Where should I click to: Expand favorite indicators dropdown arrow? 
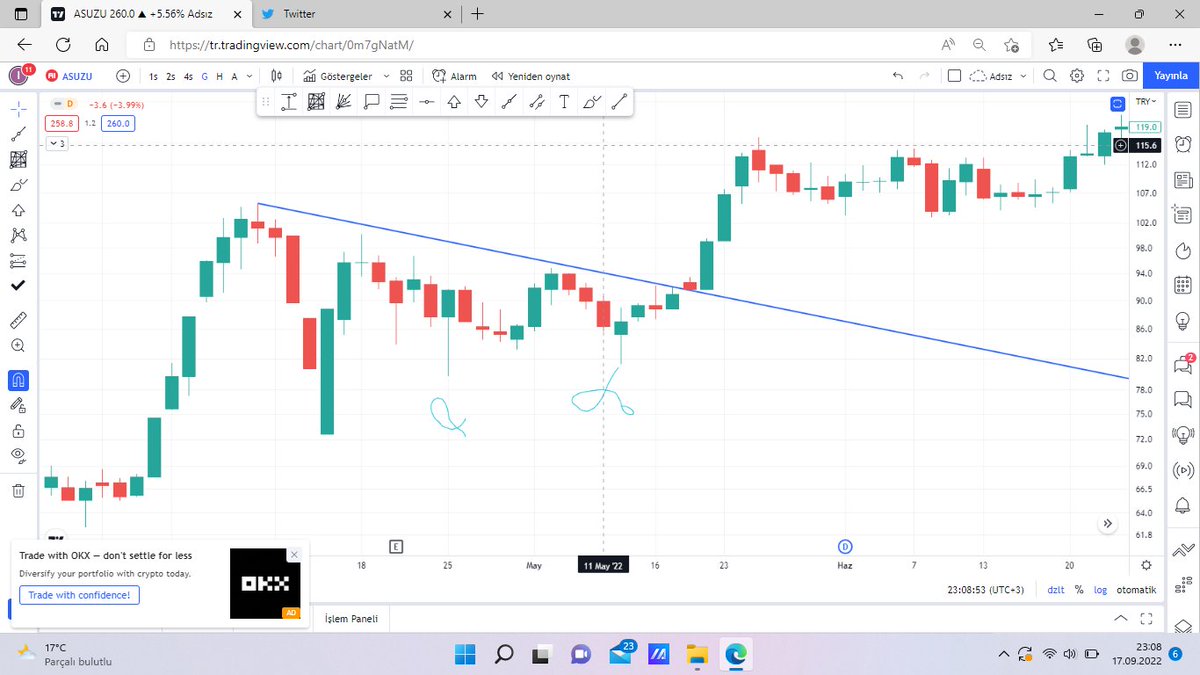386,76
